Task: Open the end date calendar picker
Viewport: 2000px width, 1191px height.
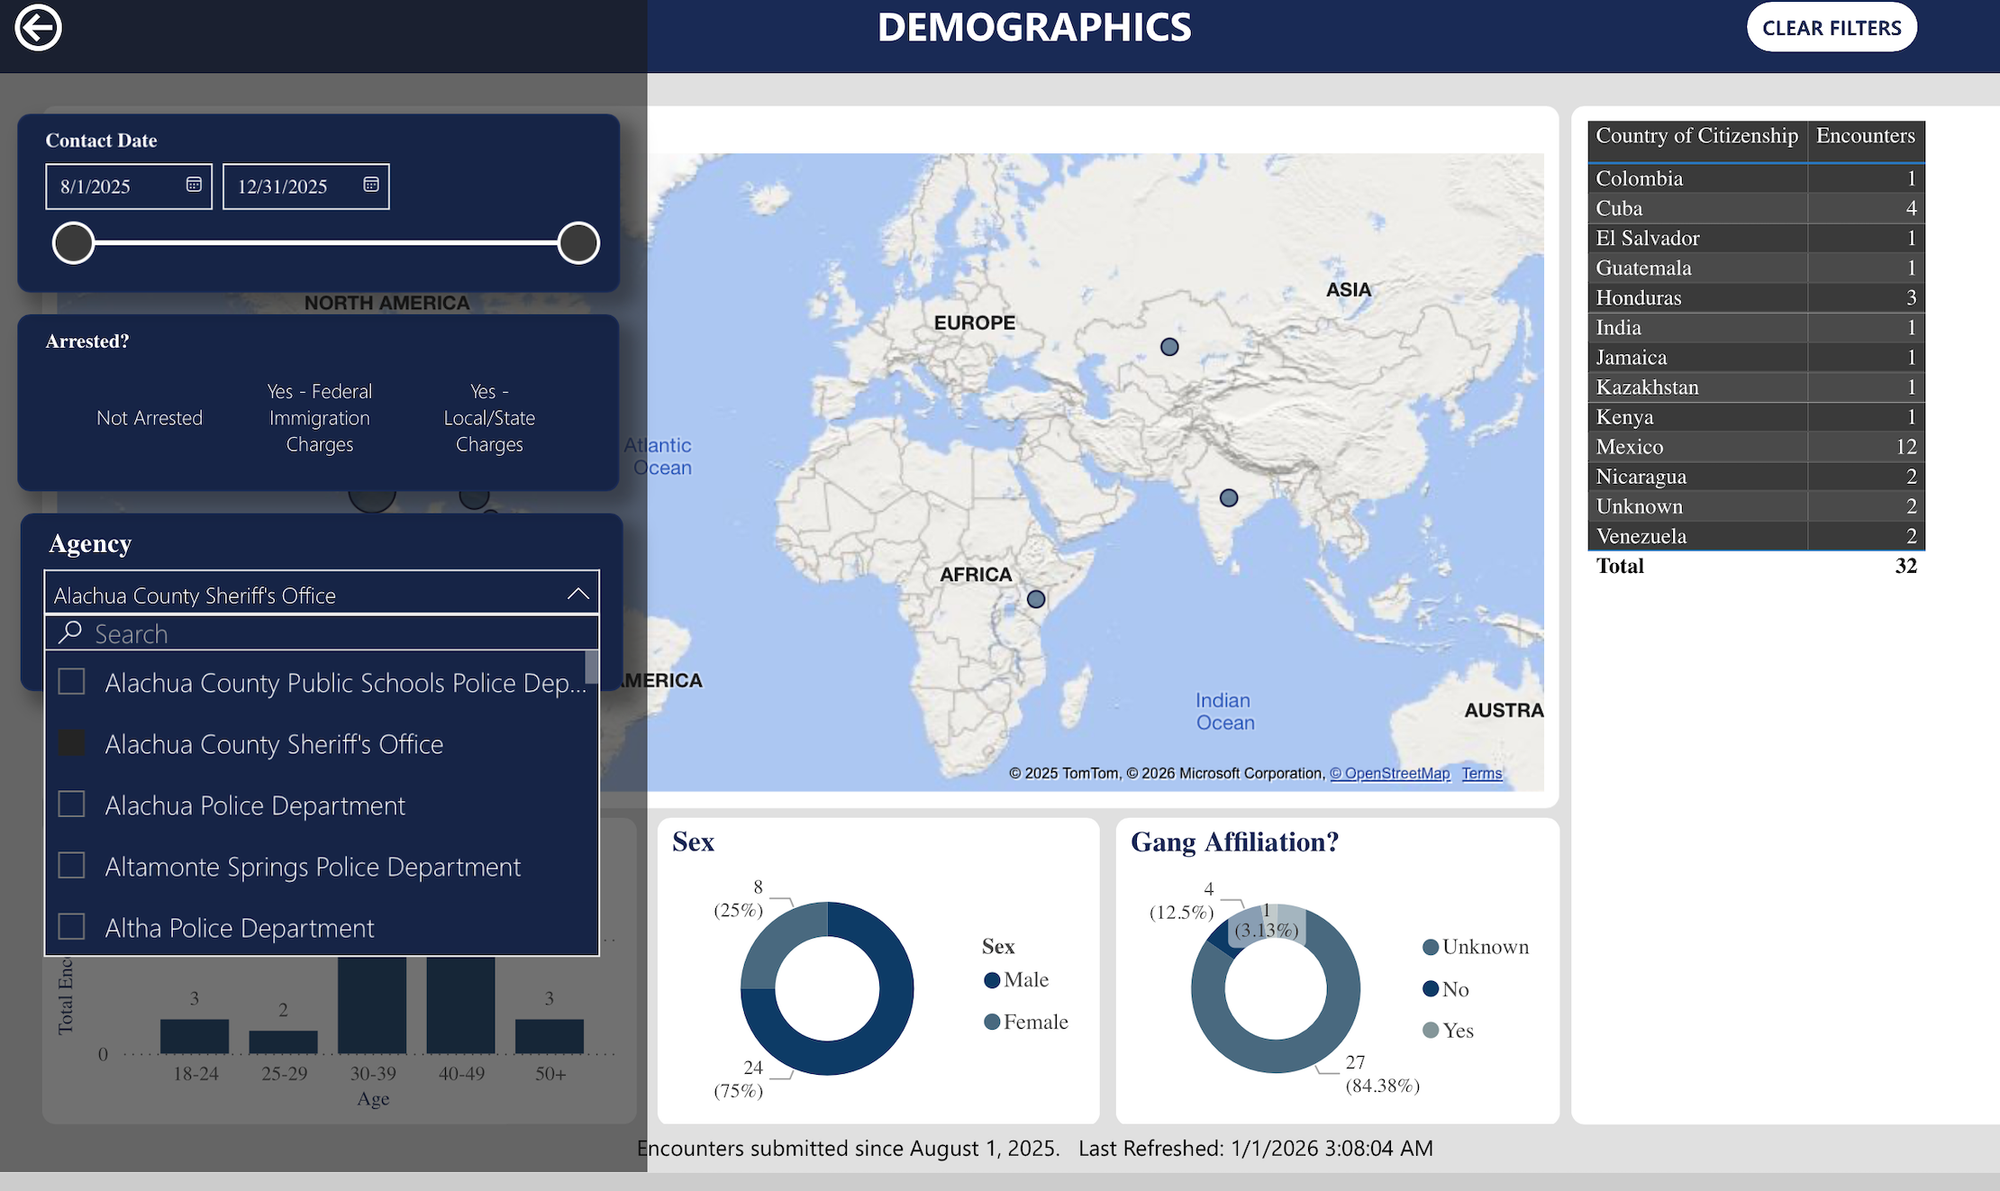Action: pos(371,185)
